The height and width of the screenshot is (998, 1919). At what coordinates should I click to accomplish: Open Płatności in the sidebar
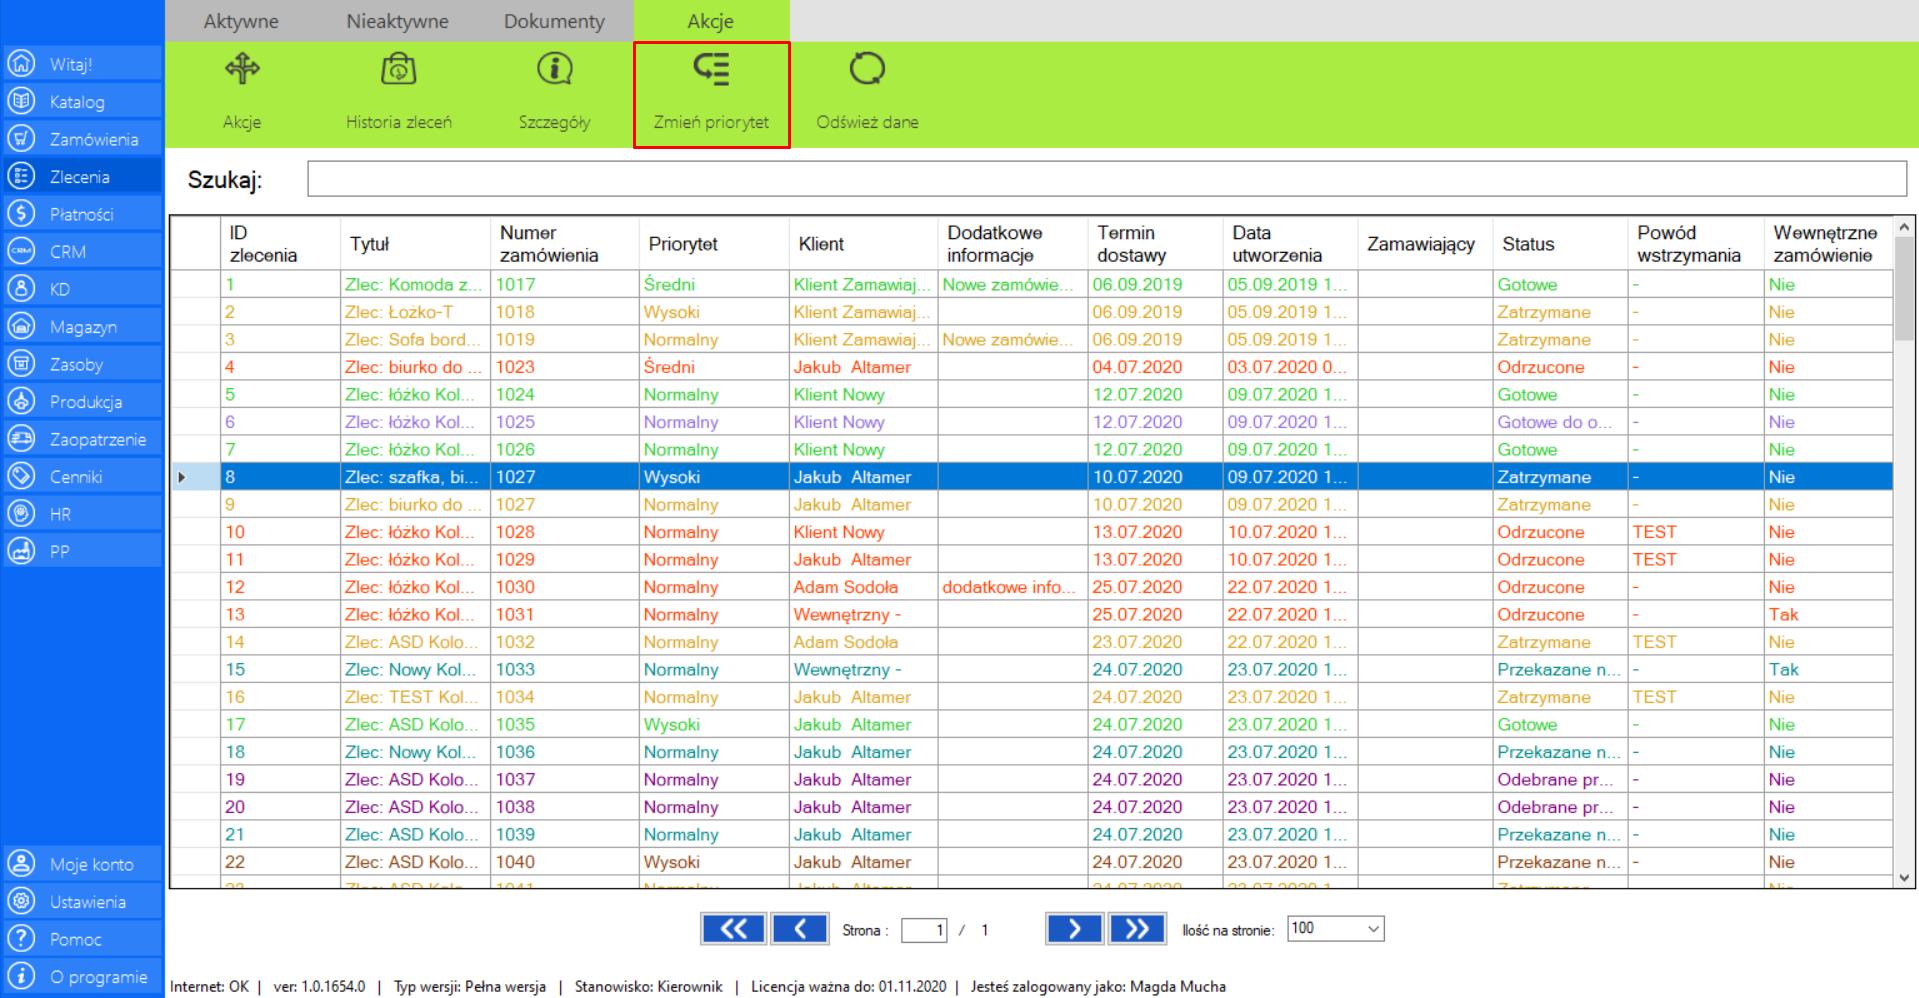click(x=82, y=214)
